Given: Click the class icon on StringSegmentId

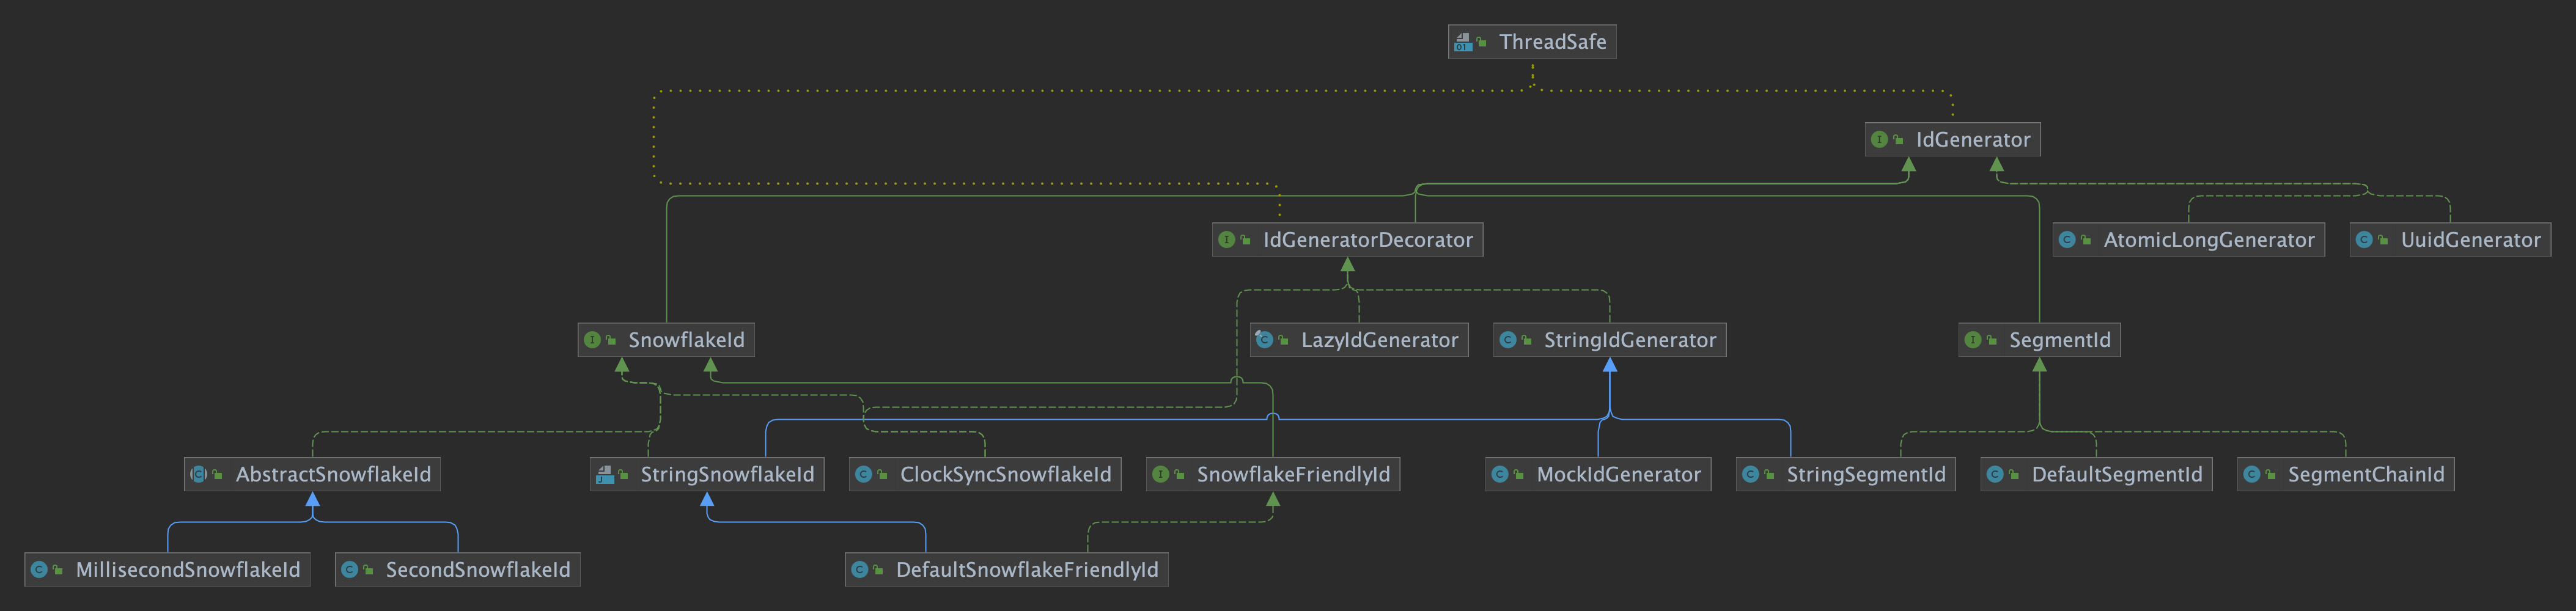Looking at the screenshot, I should [1750, 474].
